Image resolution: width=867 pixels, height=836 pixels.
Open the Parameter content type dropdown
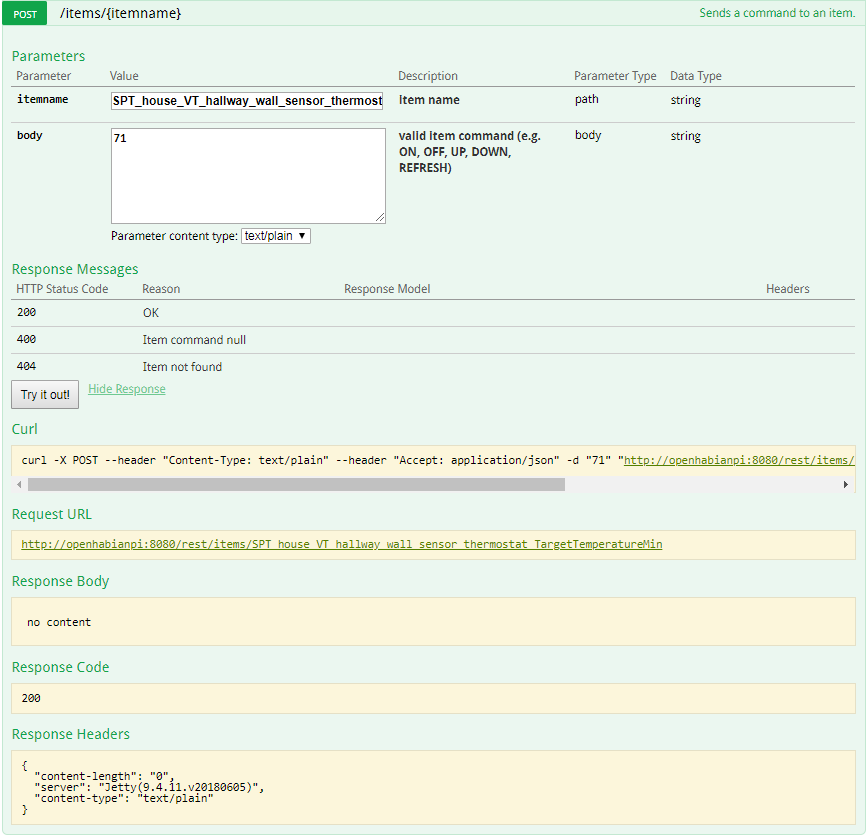click(276, 236)
